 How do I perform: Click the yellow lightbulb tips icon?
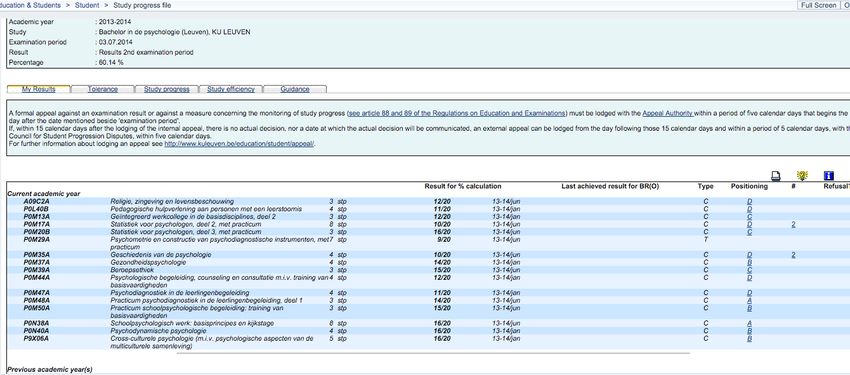[802, 176]
